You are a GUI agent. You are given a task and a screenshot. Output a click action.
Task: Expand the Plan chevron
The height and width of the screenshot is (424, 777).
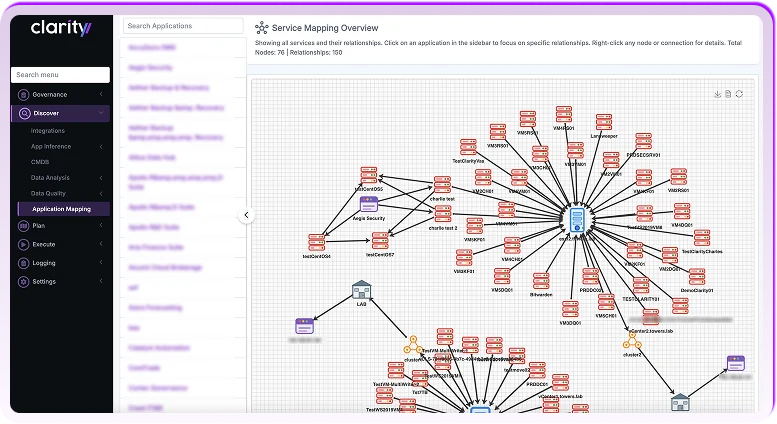click(x=101, y=225)
